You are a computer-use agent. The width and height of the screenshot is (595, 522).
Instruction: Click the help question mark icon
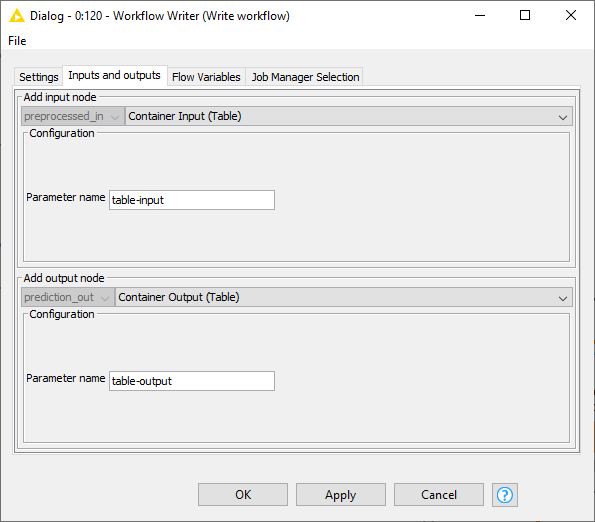(x=505, y=495)
